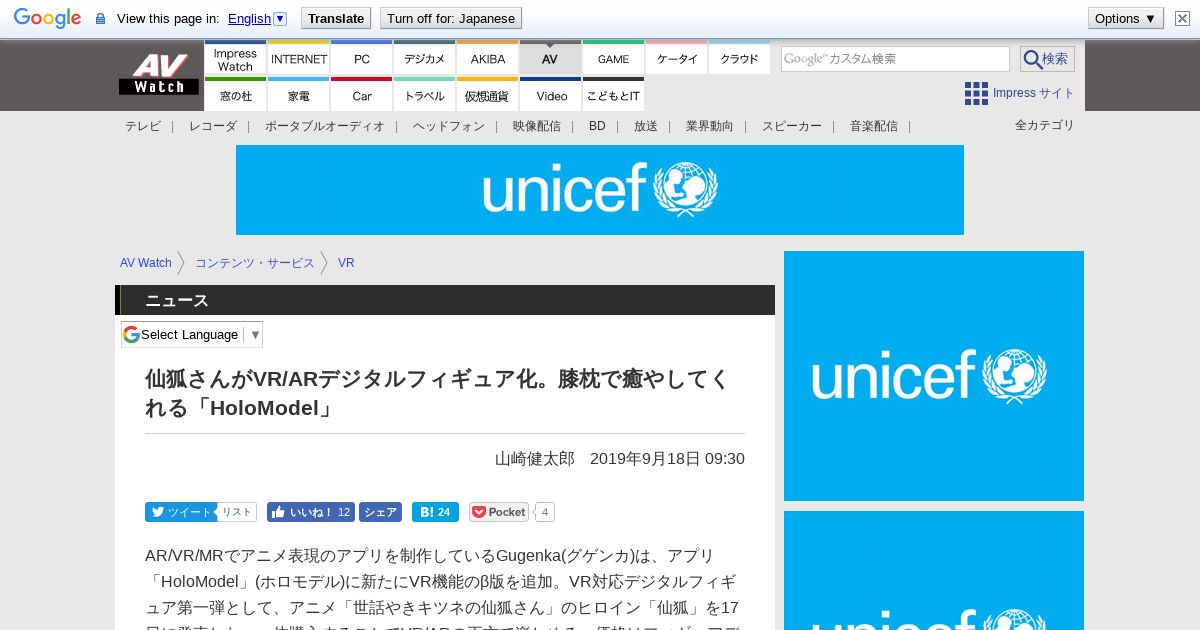Open 全カテゴリ link
1200x630 pixels.
tap(1044, 125)
